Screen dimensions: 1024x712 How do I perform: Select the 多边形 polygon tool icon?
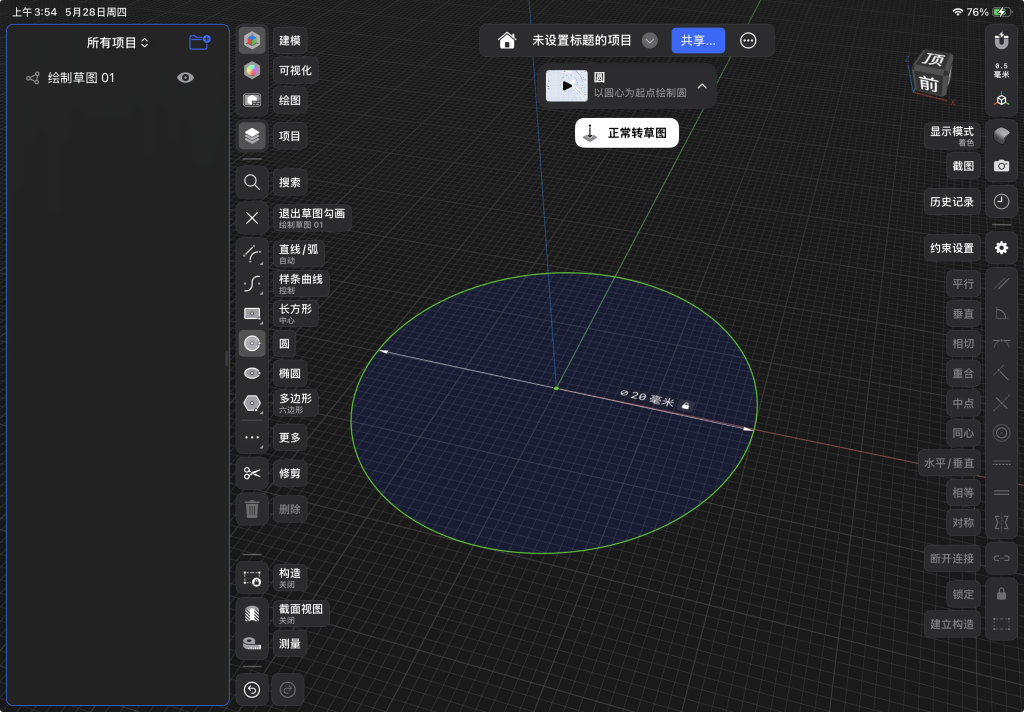coord(252,403)
